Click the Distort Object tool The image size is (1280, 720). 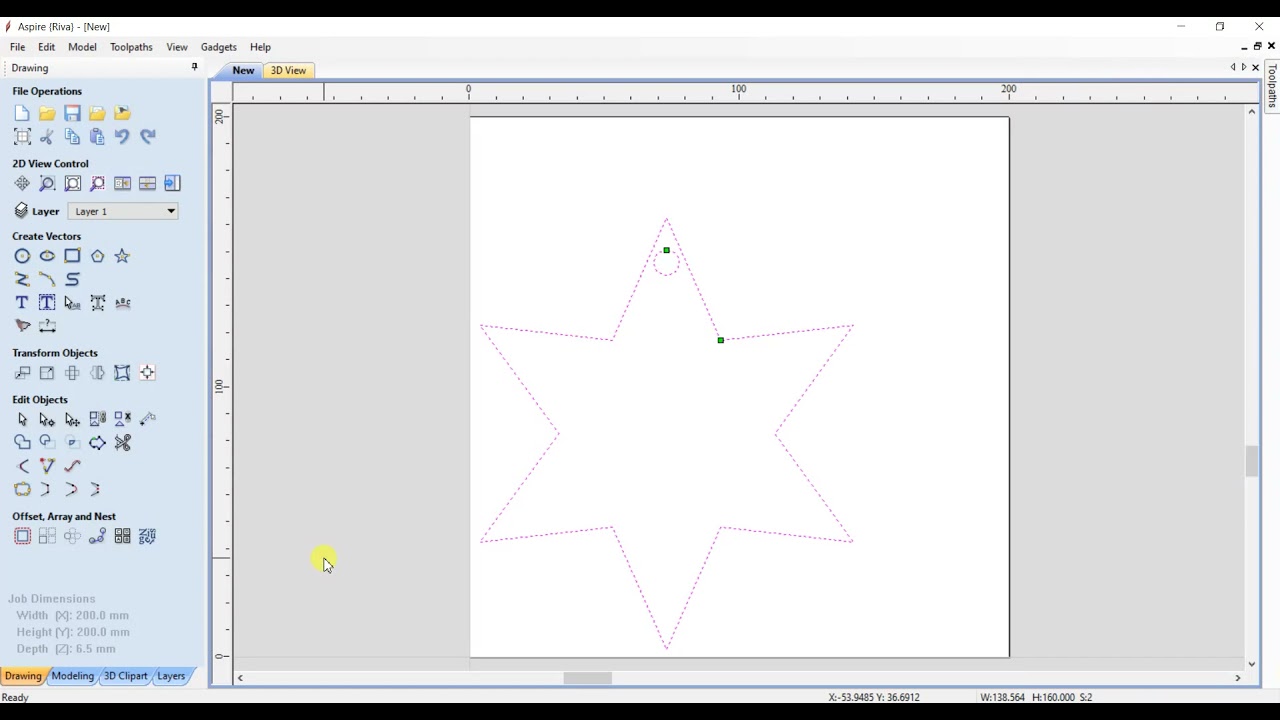(x=122, y=372)
